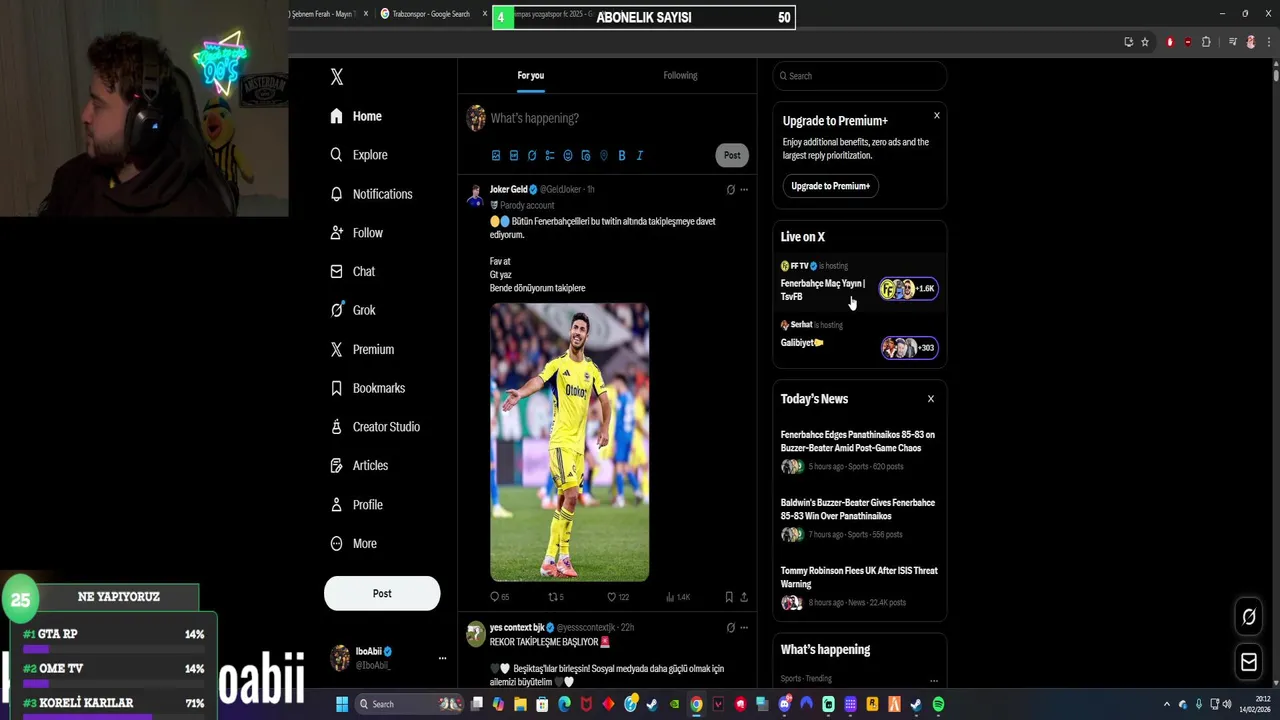
Task: Click the gray Post button in composer
Action: 732,155
